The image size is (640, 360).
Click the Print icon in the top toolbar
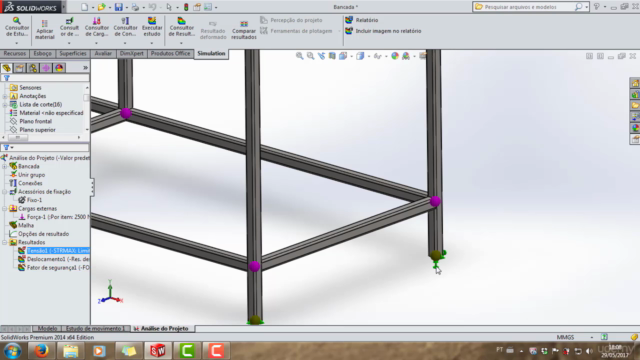(135, 7)
